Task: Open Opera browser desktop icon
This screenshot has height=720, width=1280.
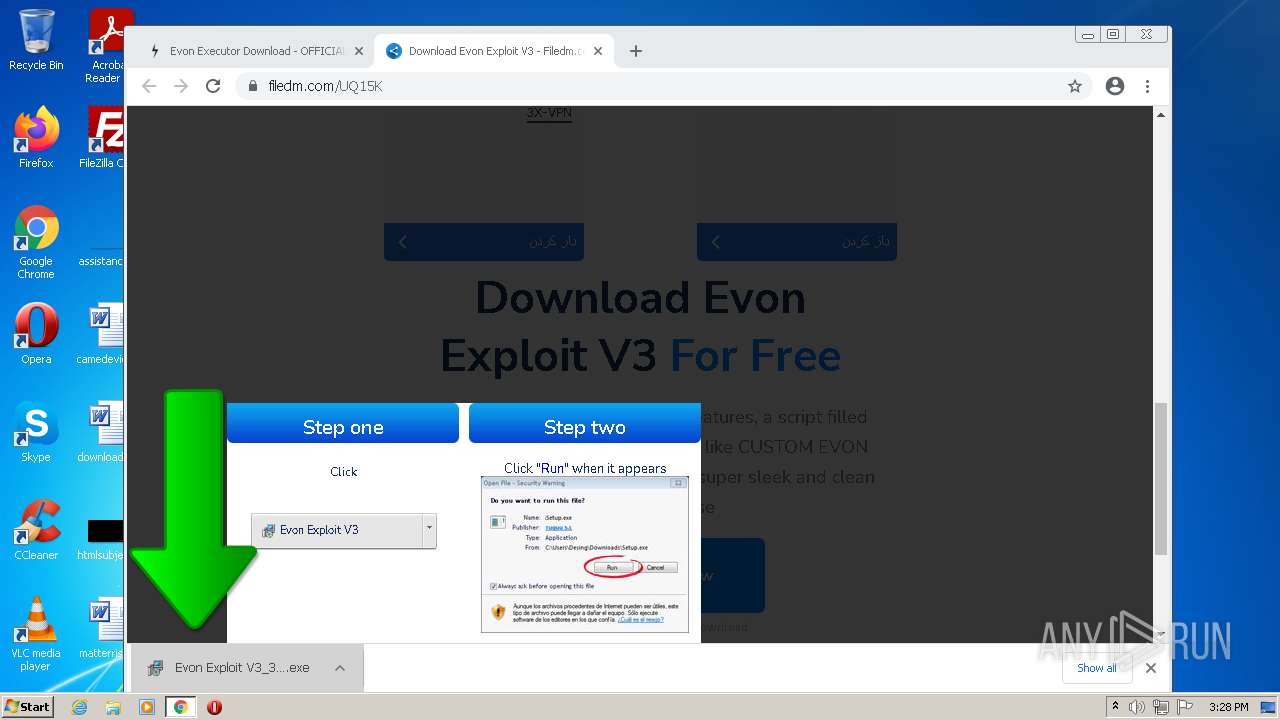Action: click(36, 334)
